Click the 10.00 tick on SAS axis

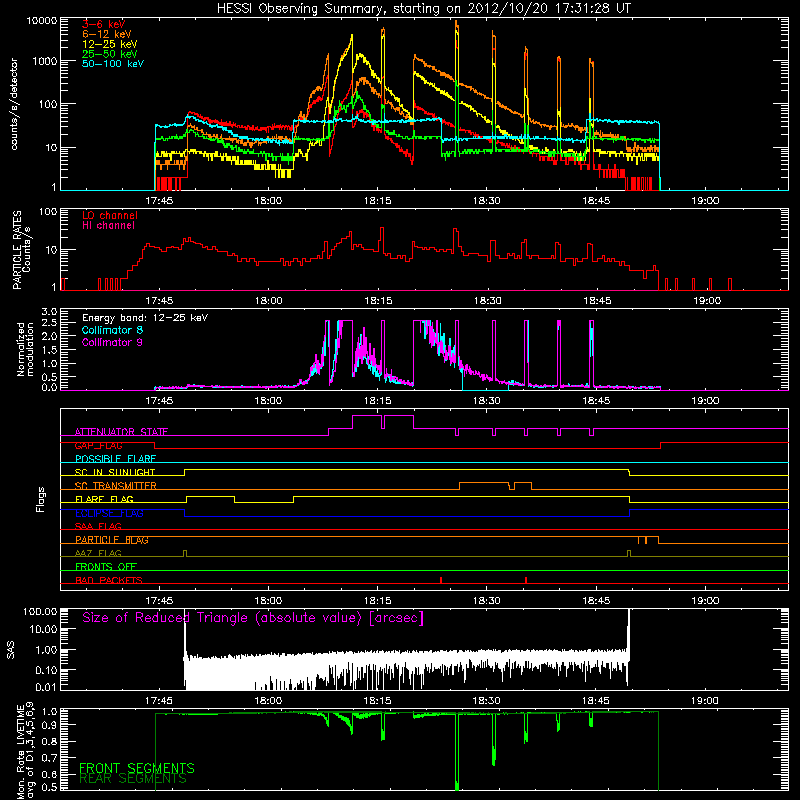[43, 629]
